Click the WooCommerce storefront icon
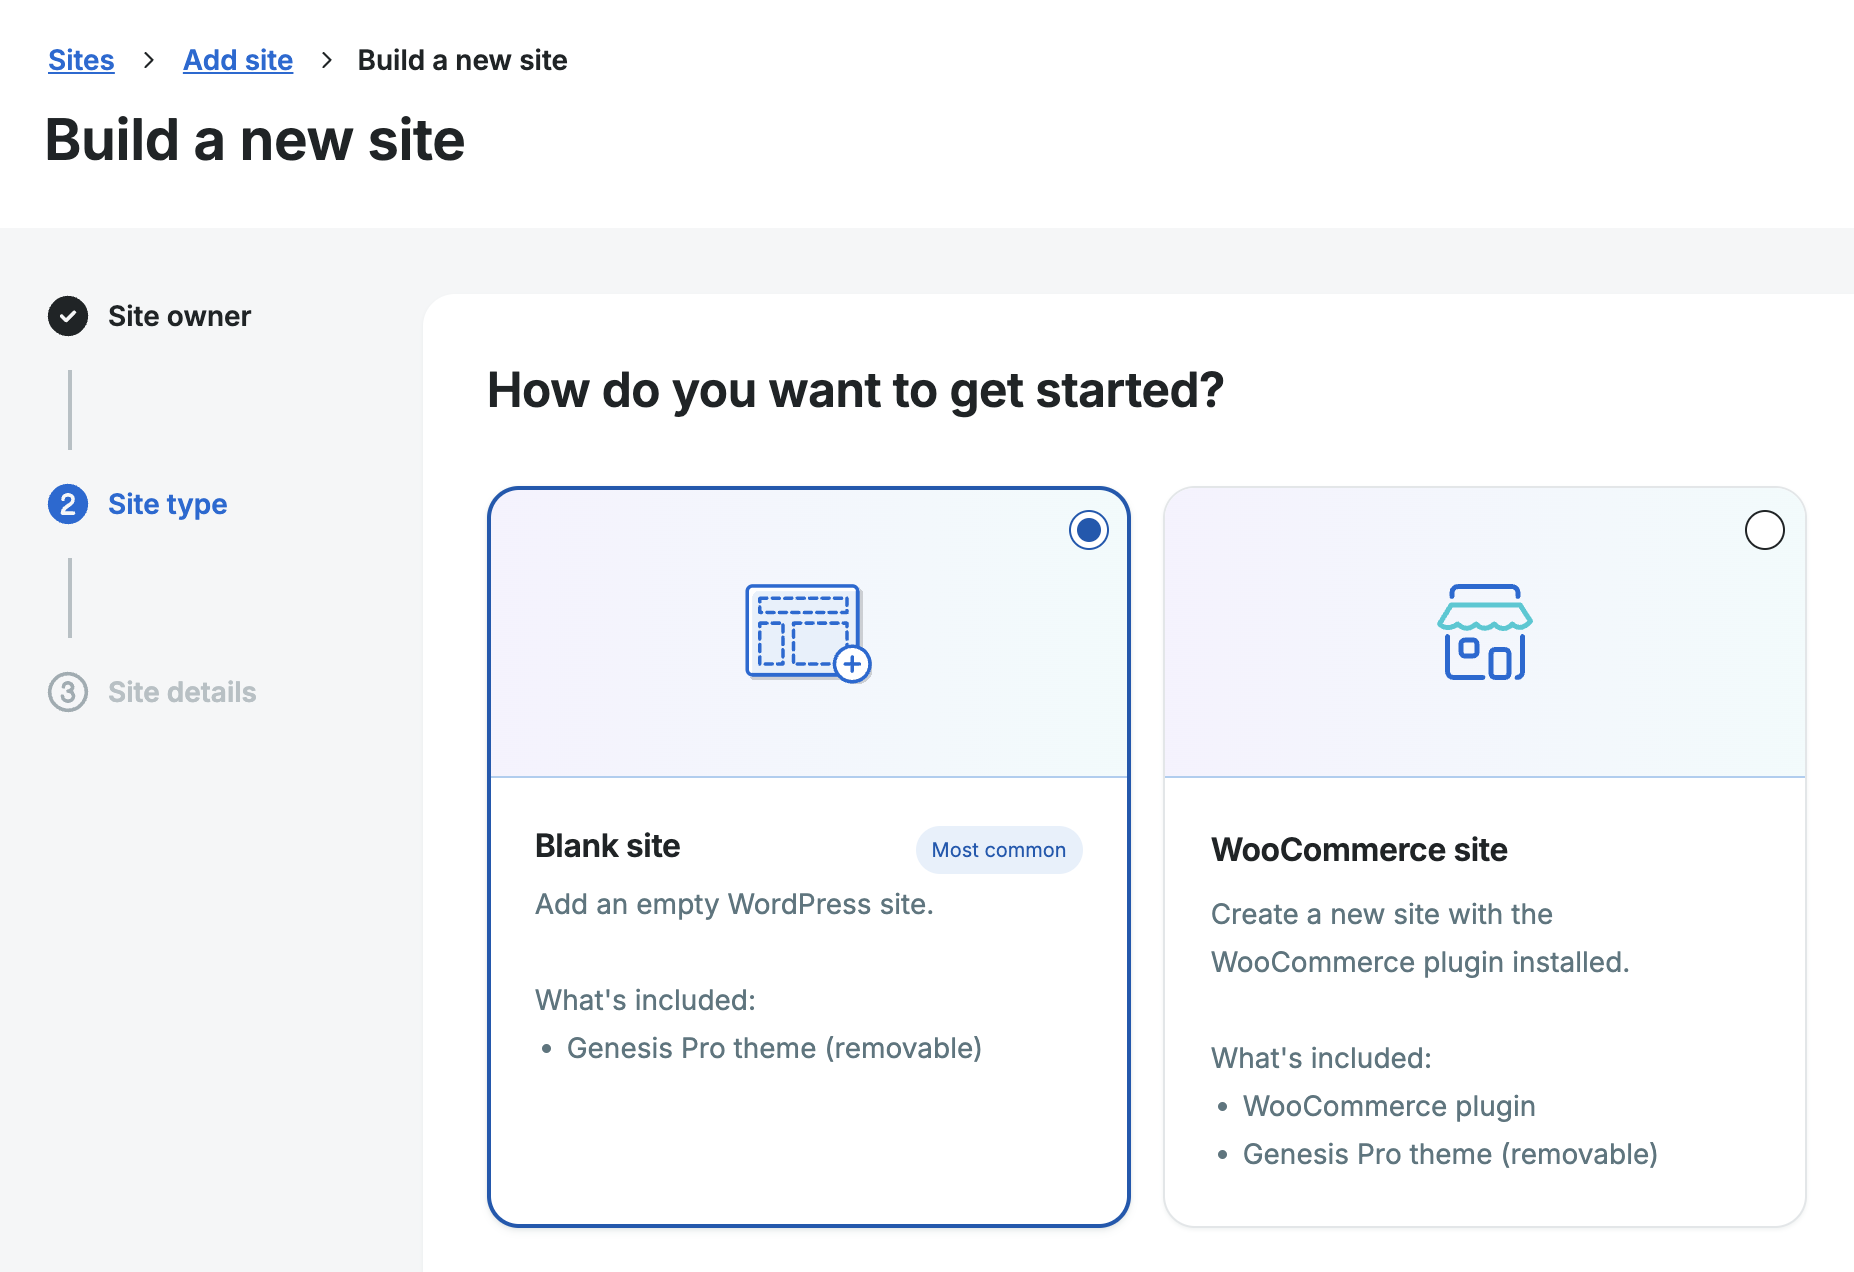The image size is (1854, 1272). pos(1482,632)
